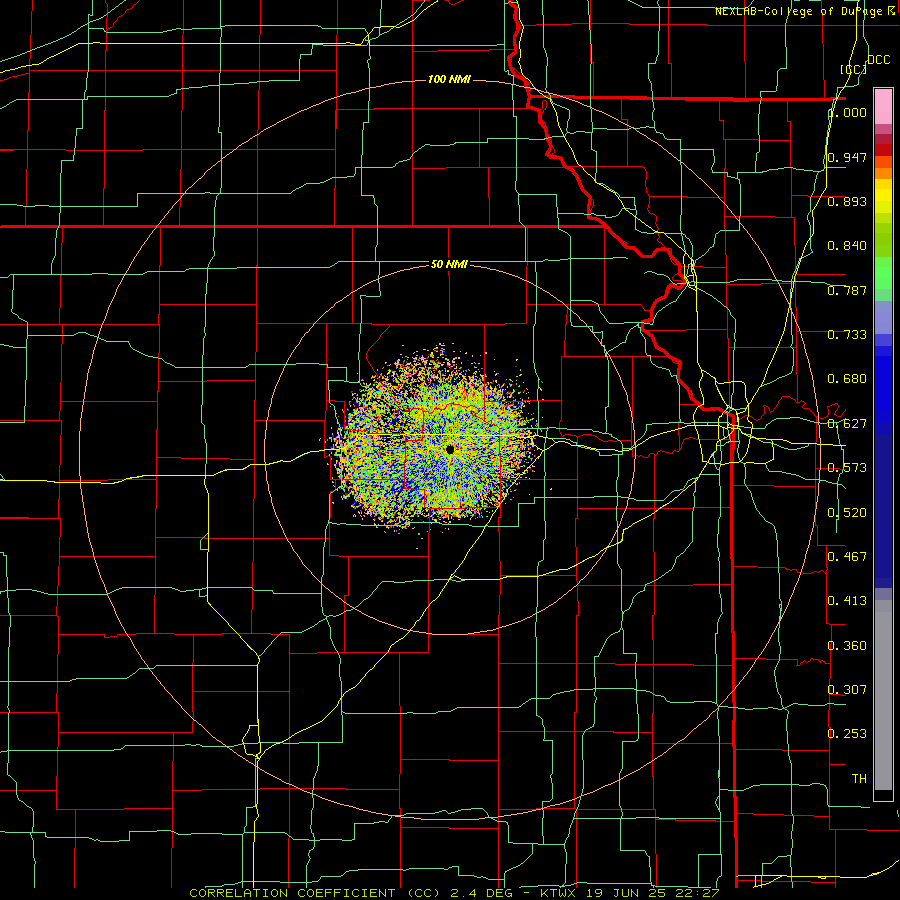Click the 0.680 color scale value
The width and height of the screenshot is (900, 900).
coord(847,379)
